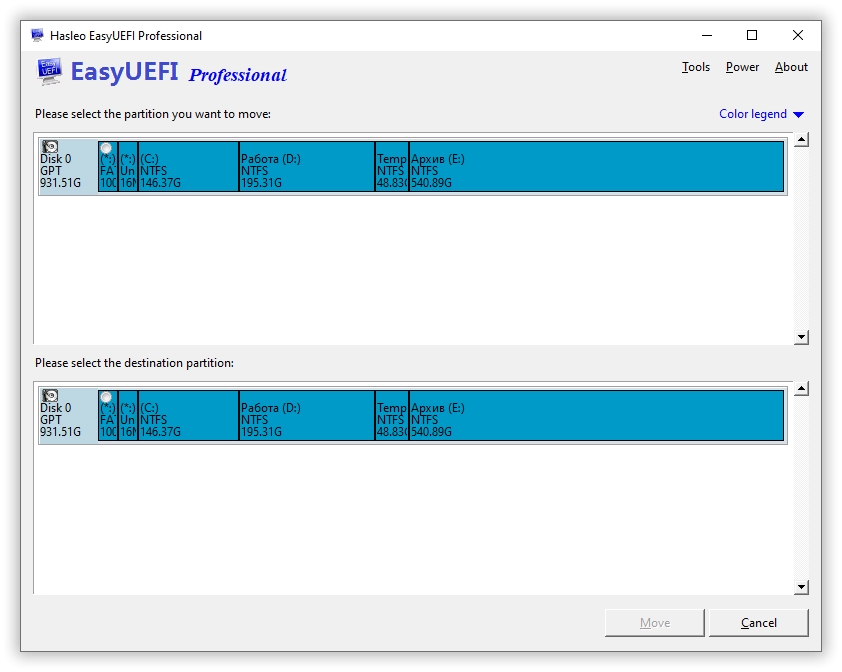Click the Move button
The image size is (842, 672).
pos(655,623)
